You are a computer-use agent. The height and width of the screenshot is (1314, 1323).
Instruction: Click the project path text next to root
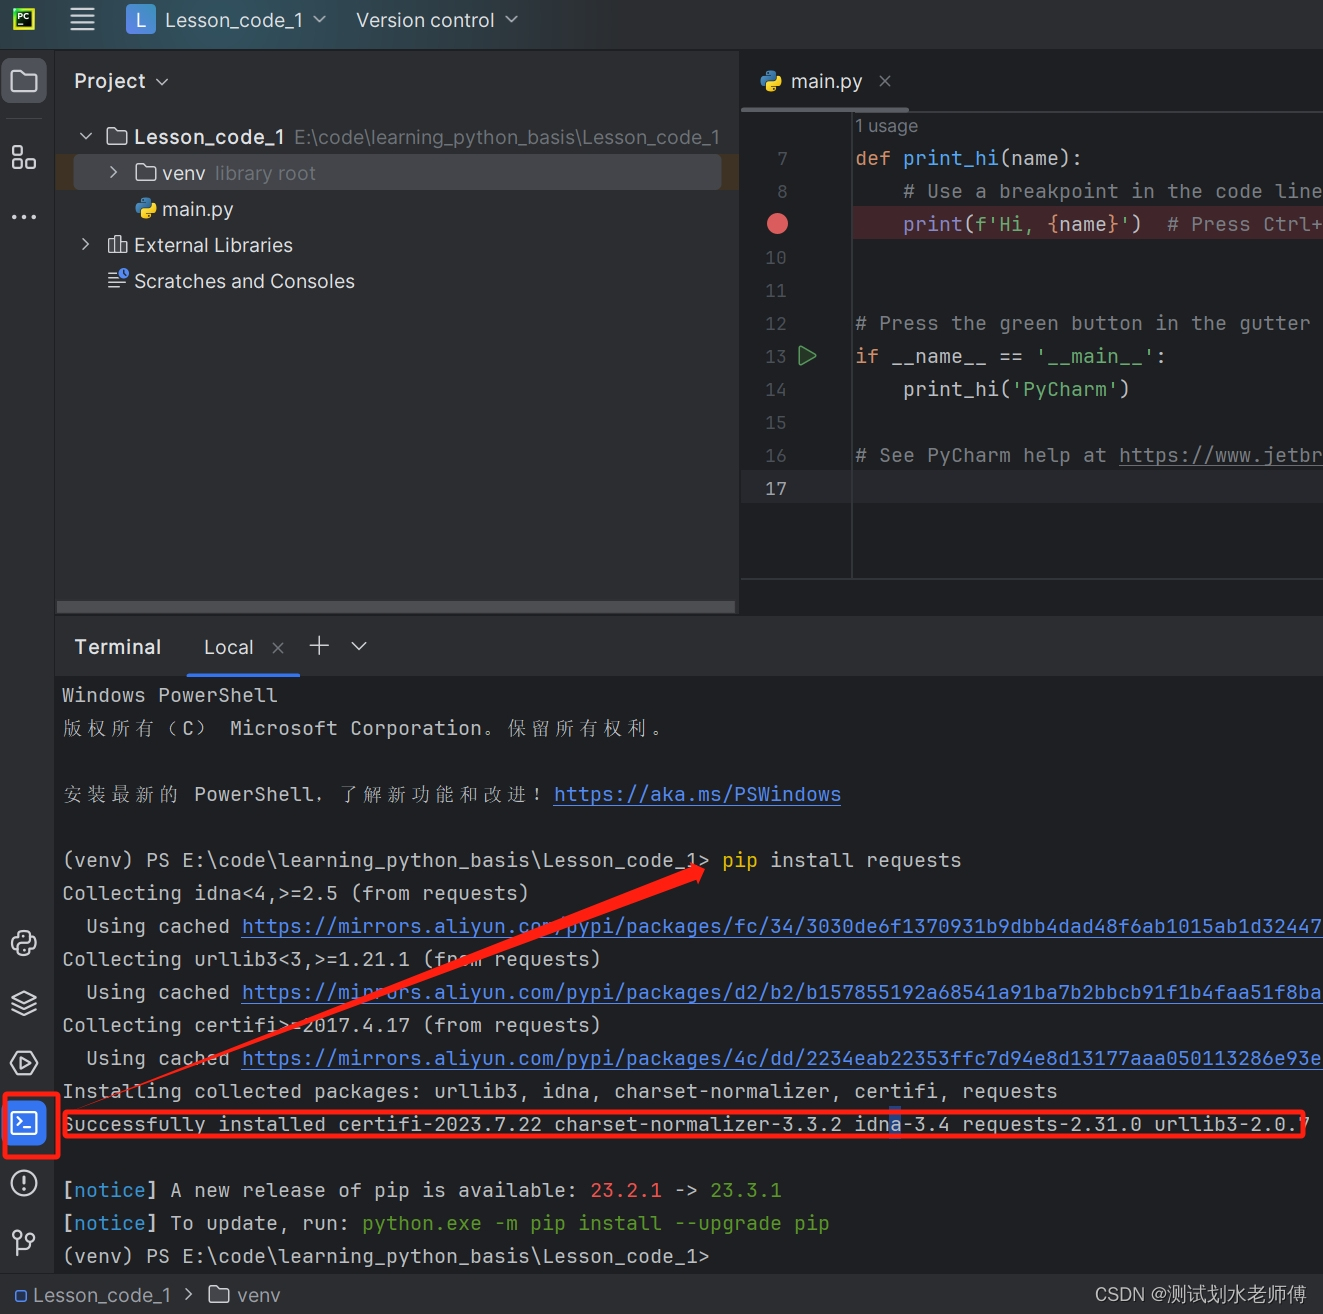(x=507, y=137)
